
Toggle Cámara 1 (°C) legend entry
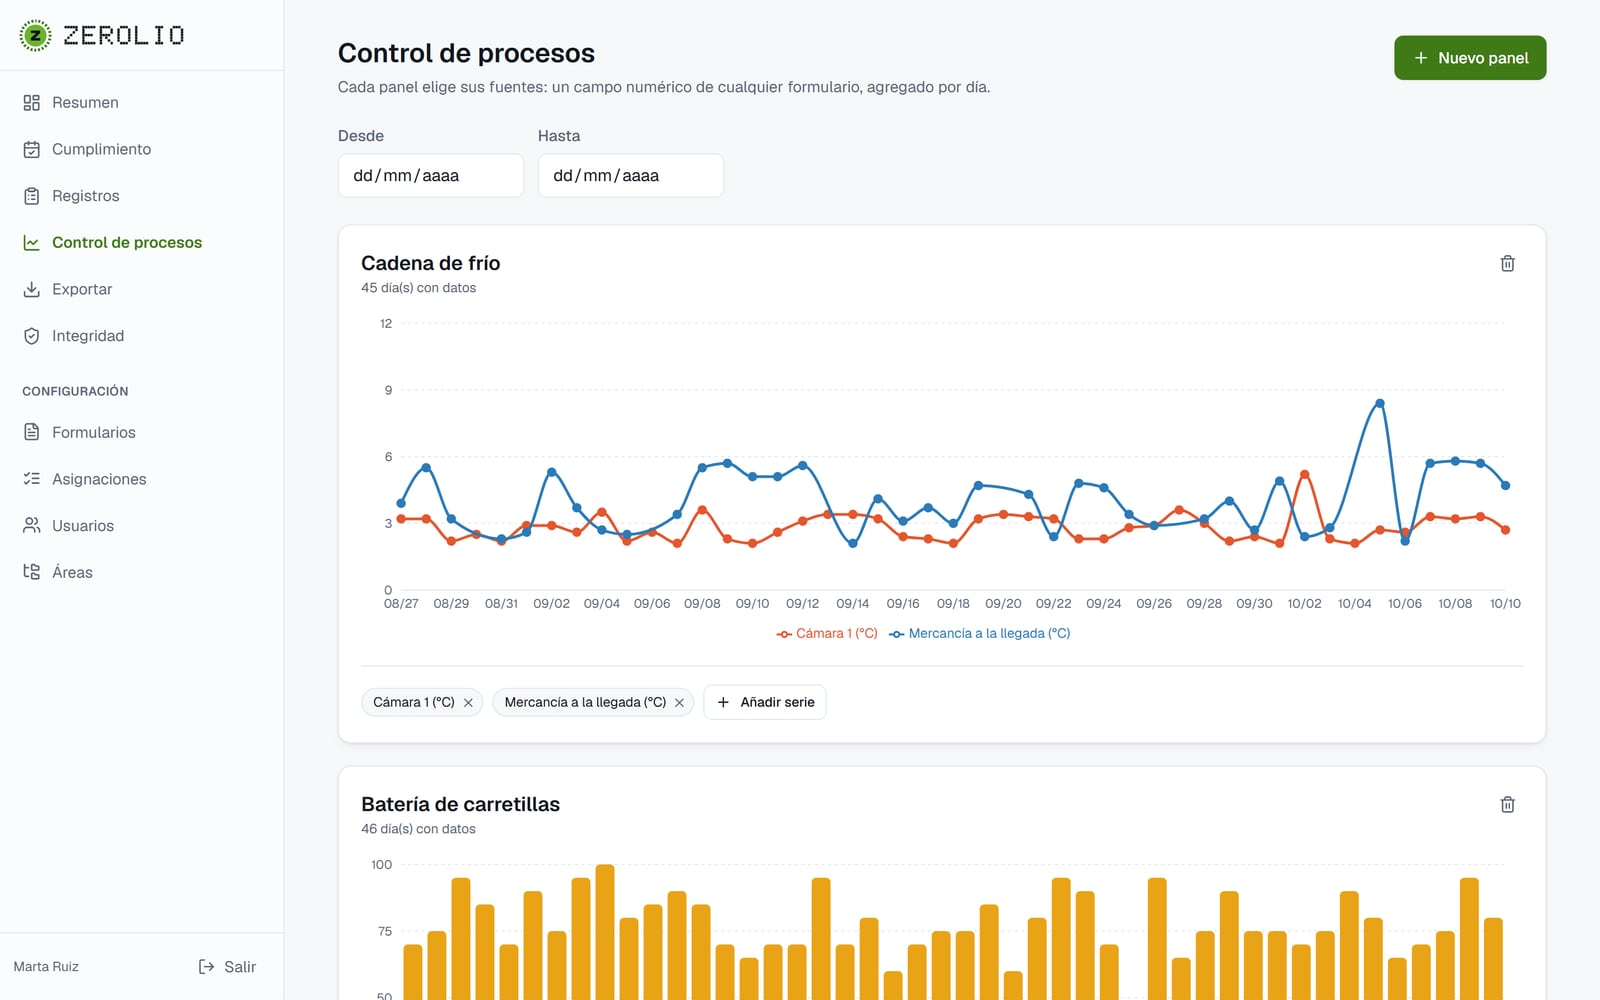[827, 633]
